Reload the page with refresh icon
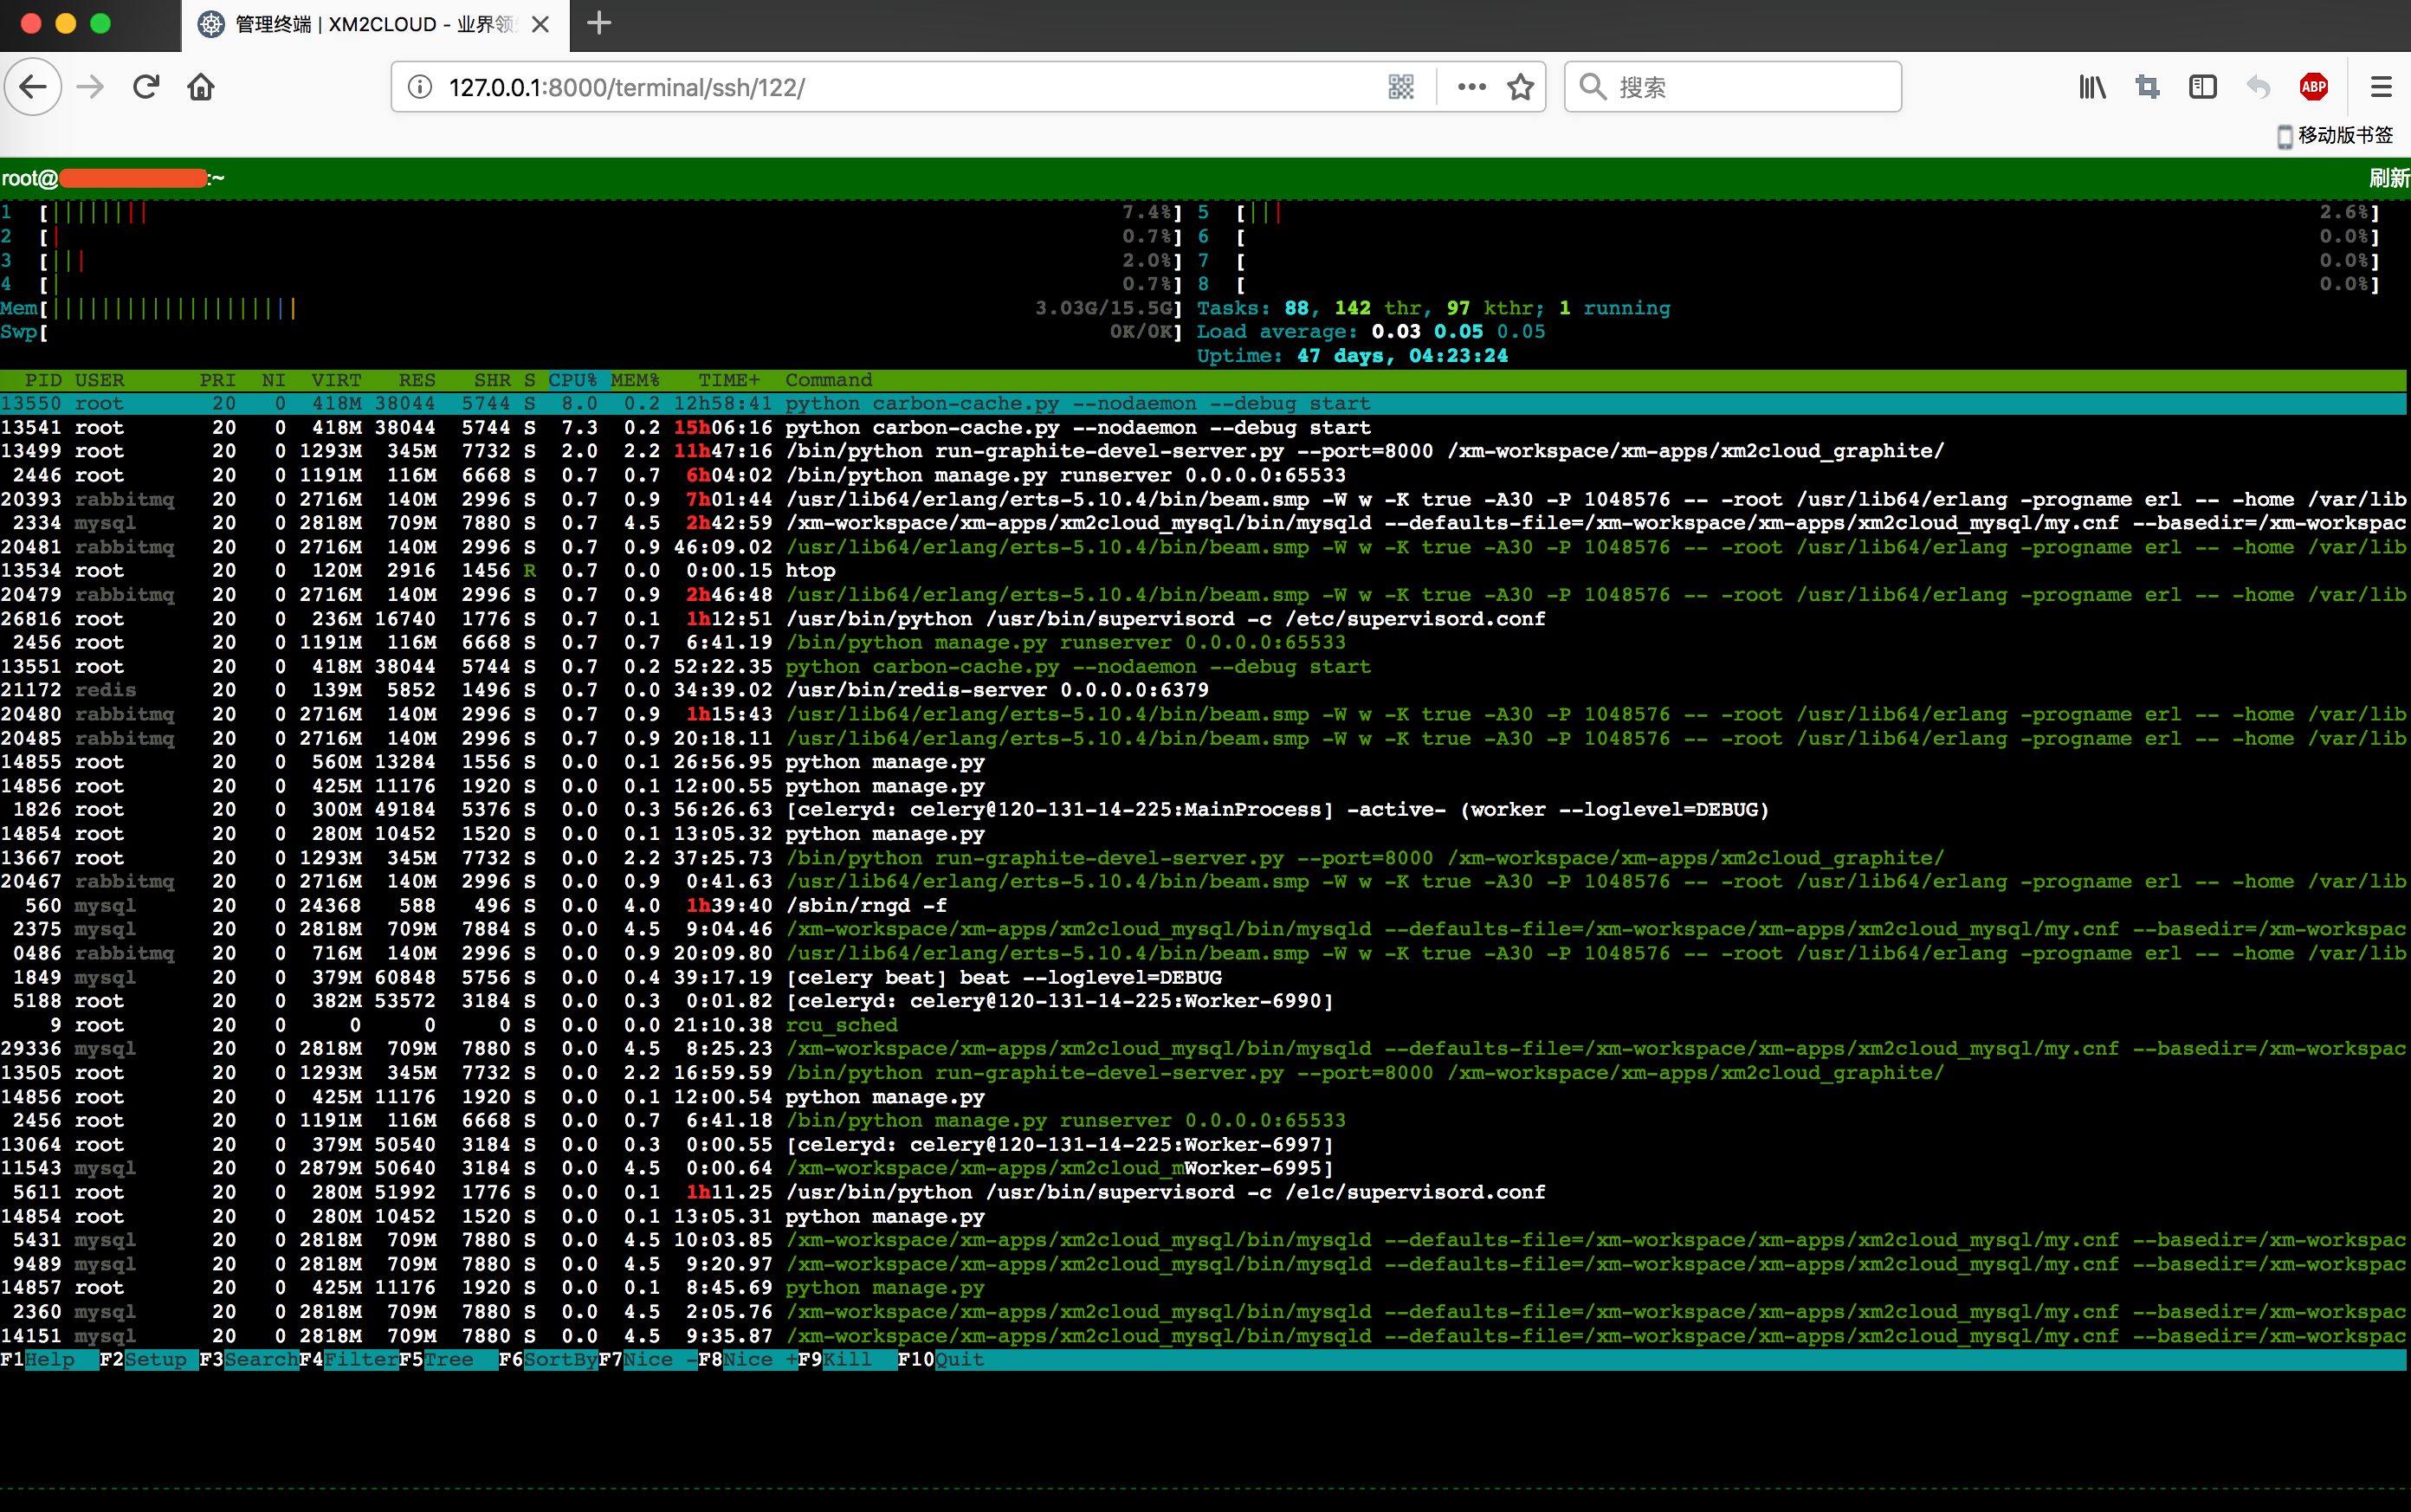This screenshot has width=2411, height=1512. pyautogui.click(x=146, y=87)
